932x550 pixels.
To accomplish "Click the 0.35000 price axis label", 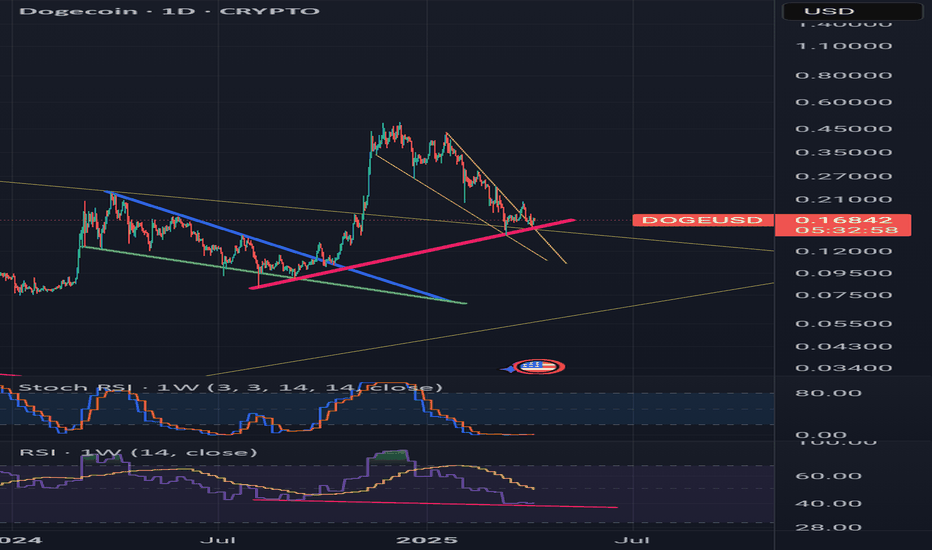I will click(843, 152).
